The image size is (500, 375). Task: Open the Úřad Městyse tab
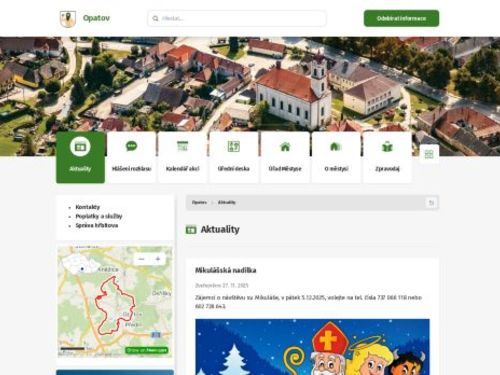pos(285,157)
